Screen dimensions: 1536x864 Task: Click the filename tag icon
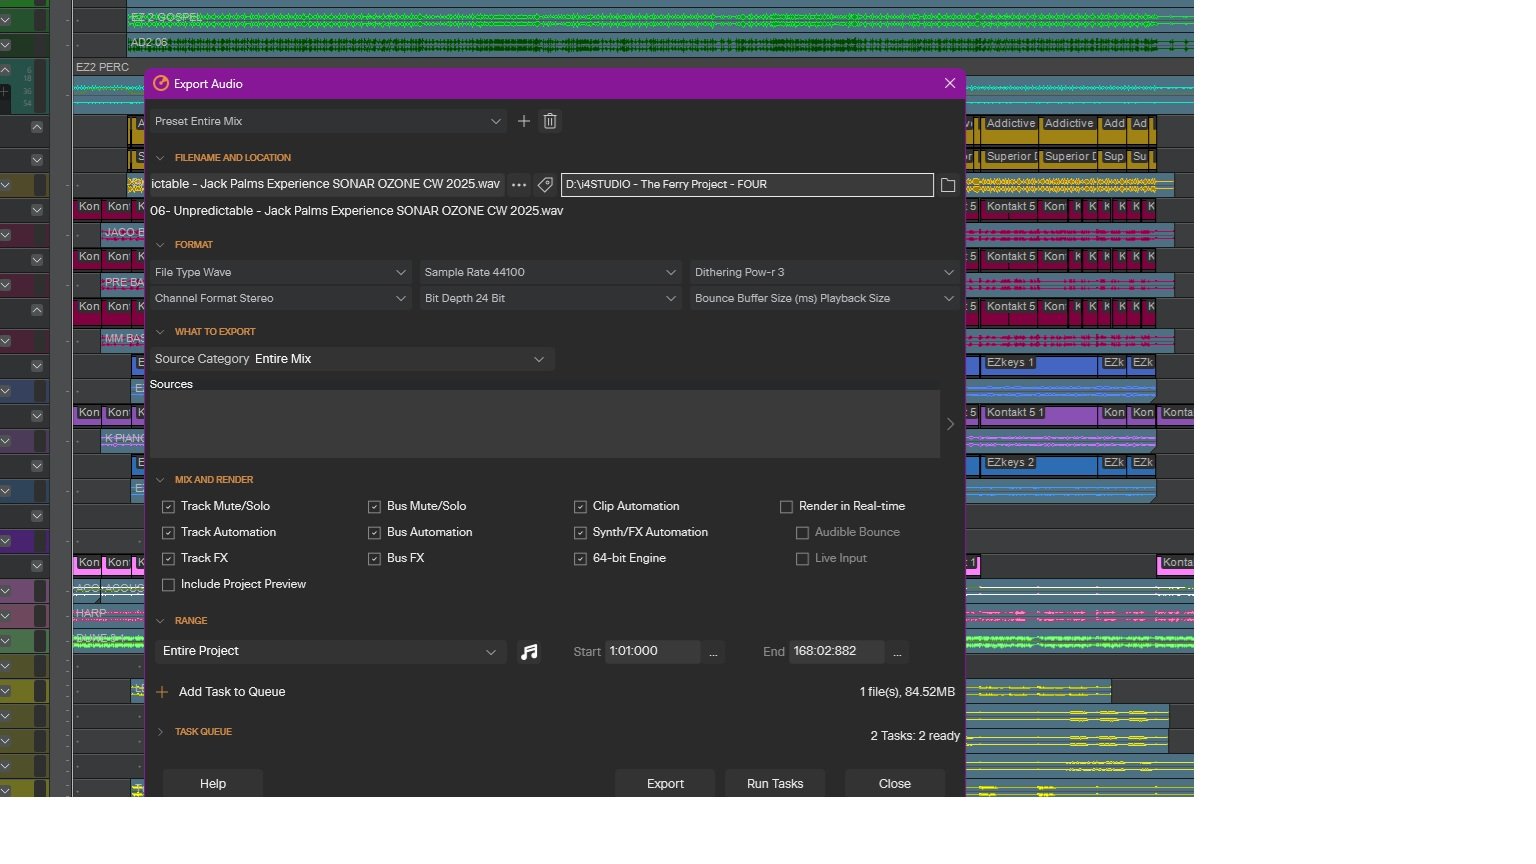545,185
